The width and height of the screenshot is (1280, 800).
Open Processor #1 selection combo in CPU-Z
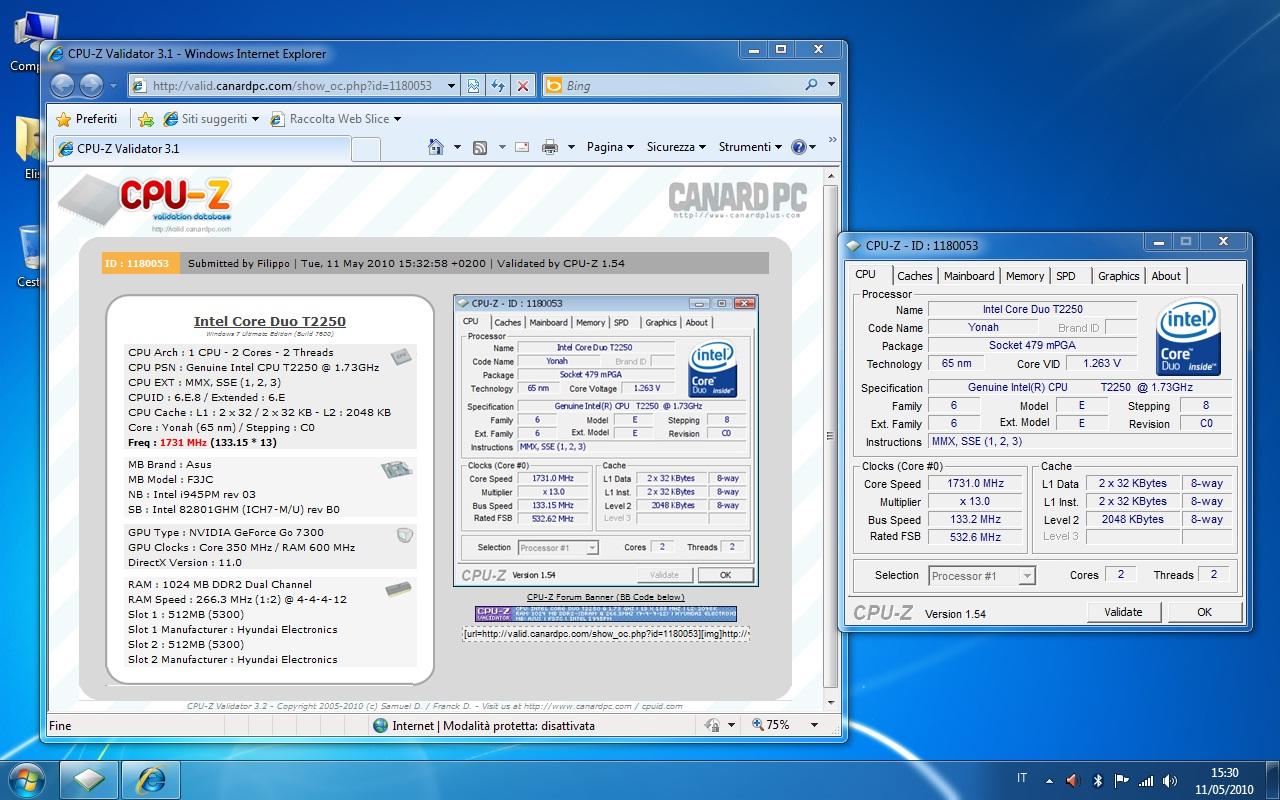[x=981, y=576]
